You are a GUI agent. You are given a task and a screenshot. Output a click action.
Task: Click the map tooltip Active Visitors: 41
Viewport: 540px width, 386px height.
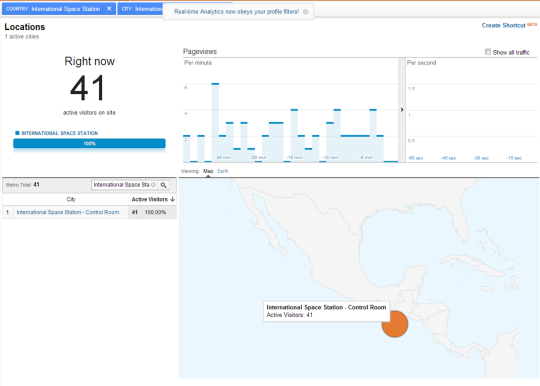(x=289, y=315)
